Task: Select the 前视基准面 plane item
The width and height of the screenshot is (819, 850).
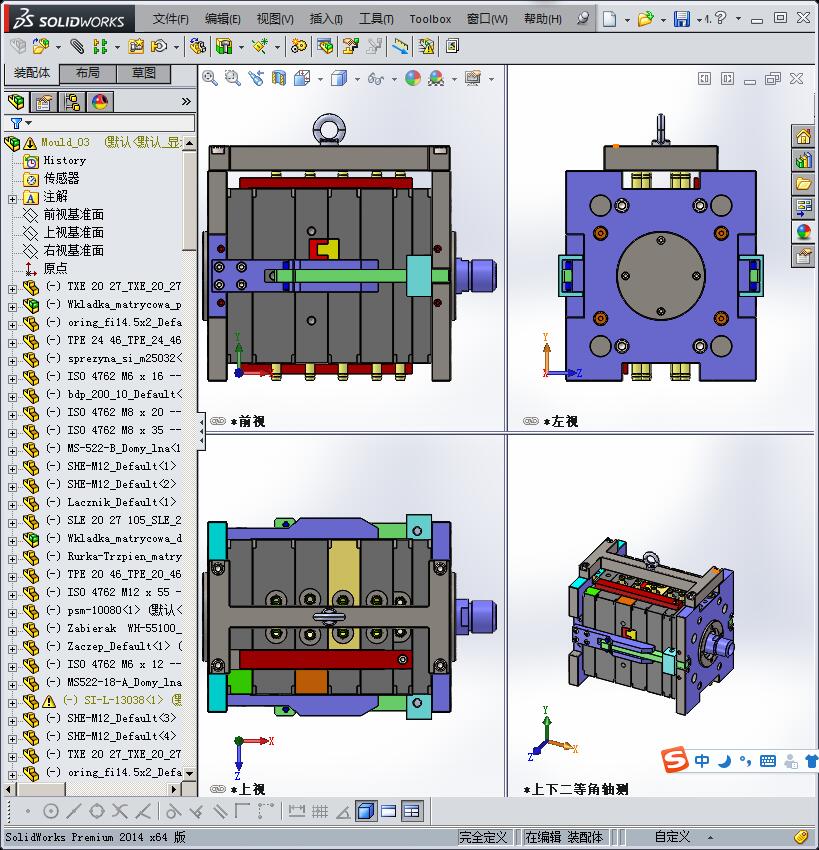Action: (73, 215)
